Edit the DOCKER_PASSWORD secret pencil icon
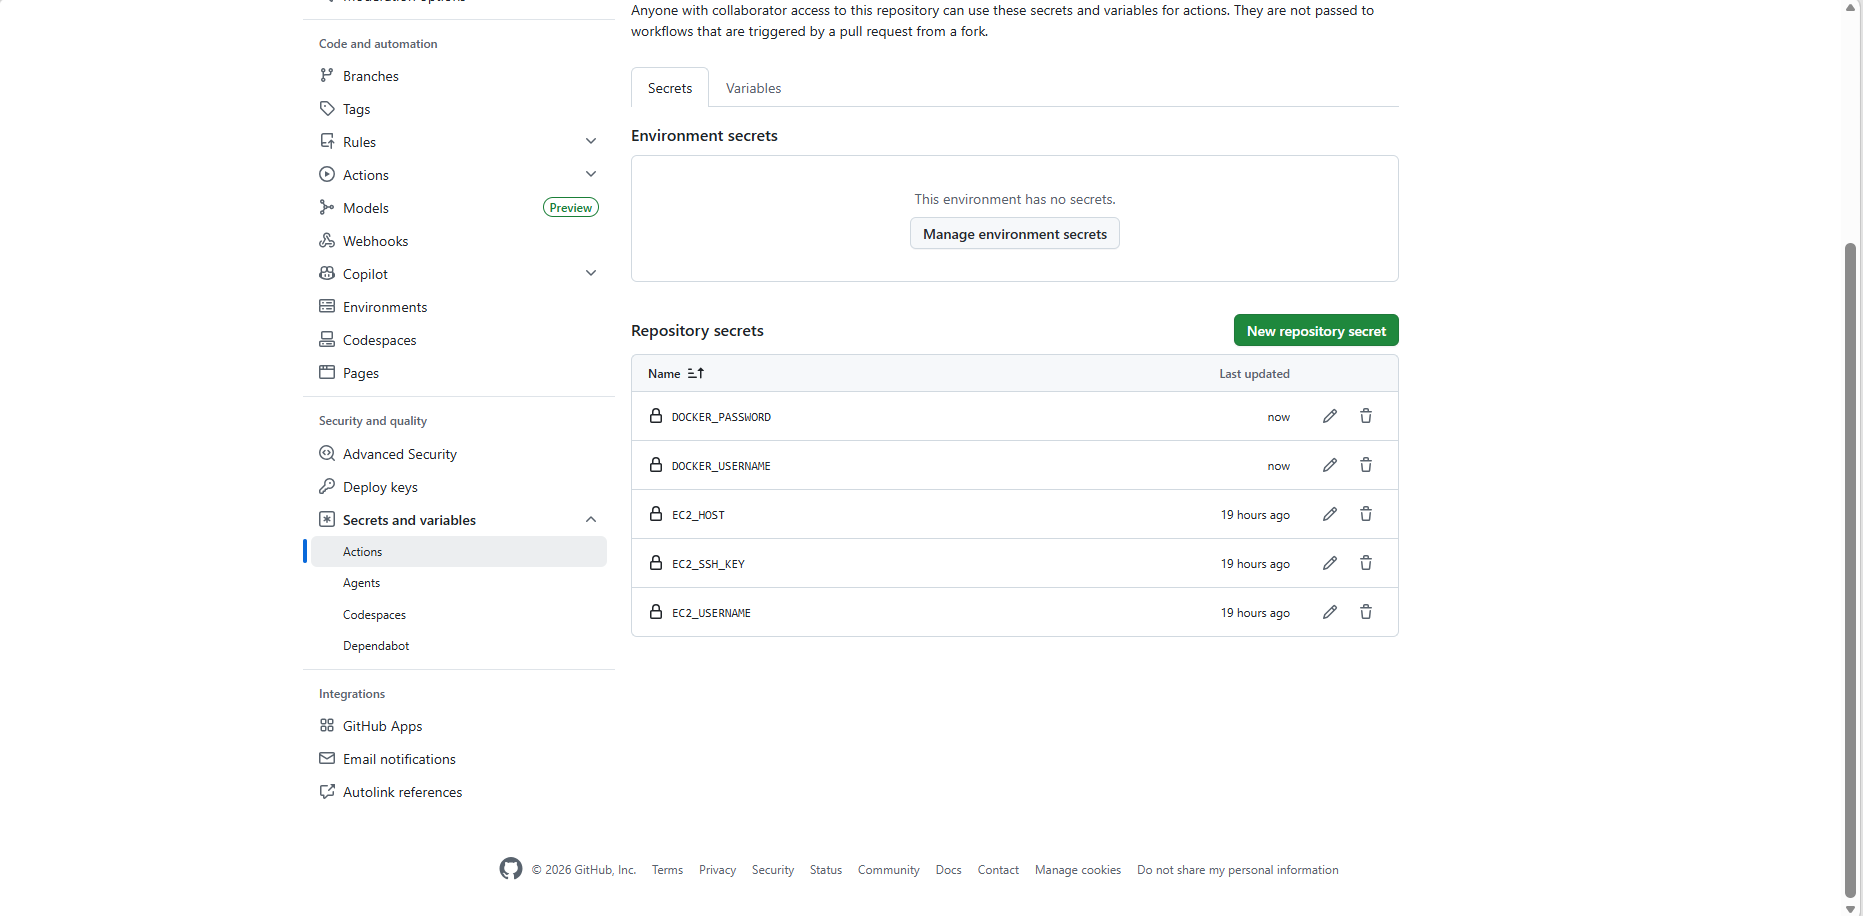This screenshot has width=1863, height=916. [1330, 416]
